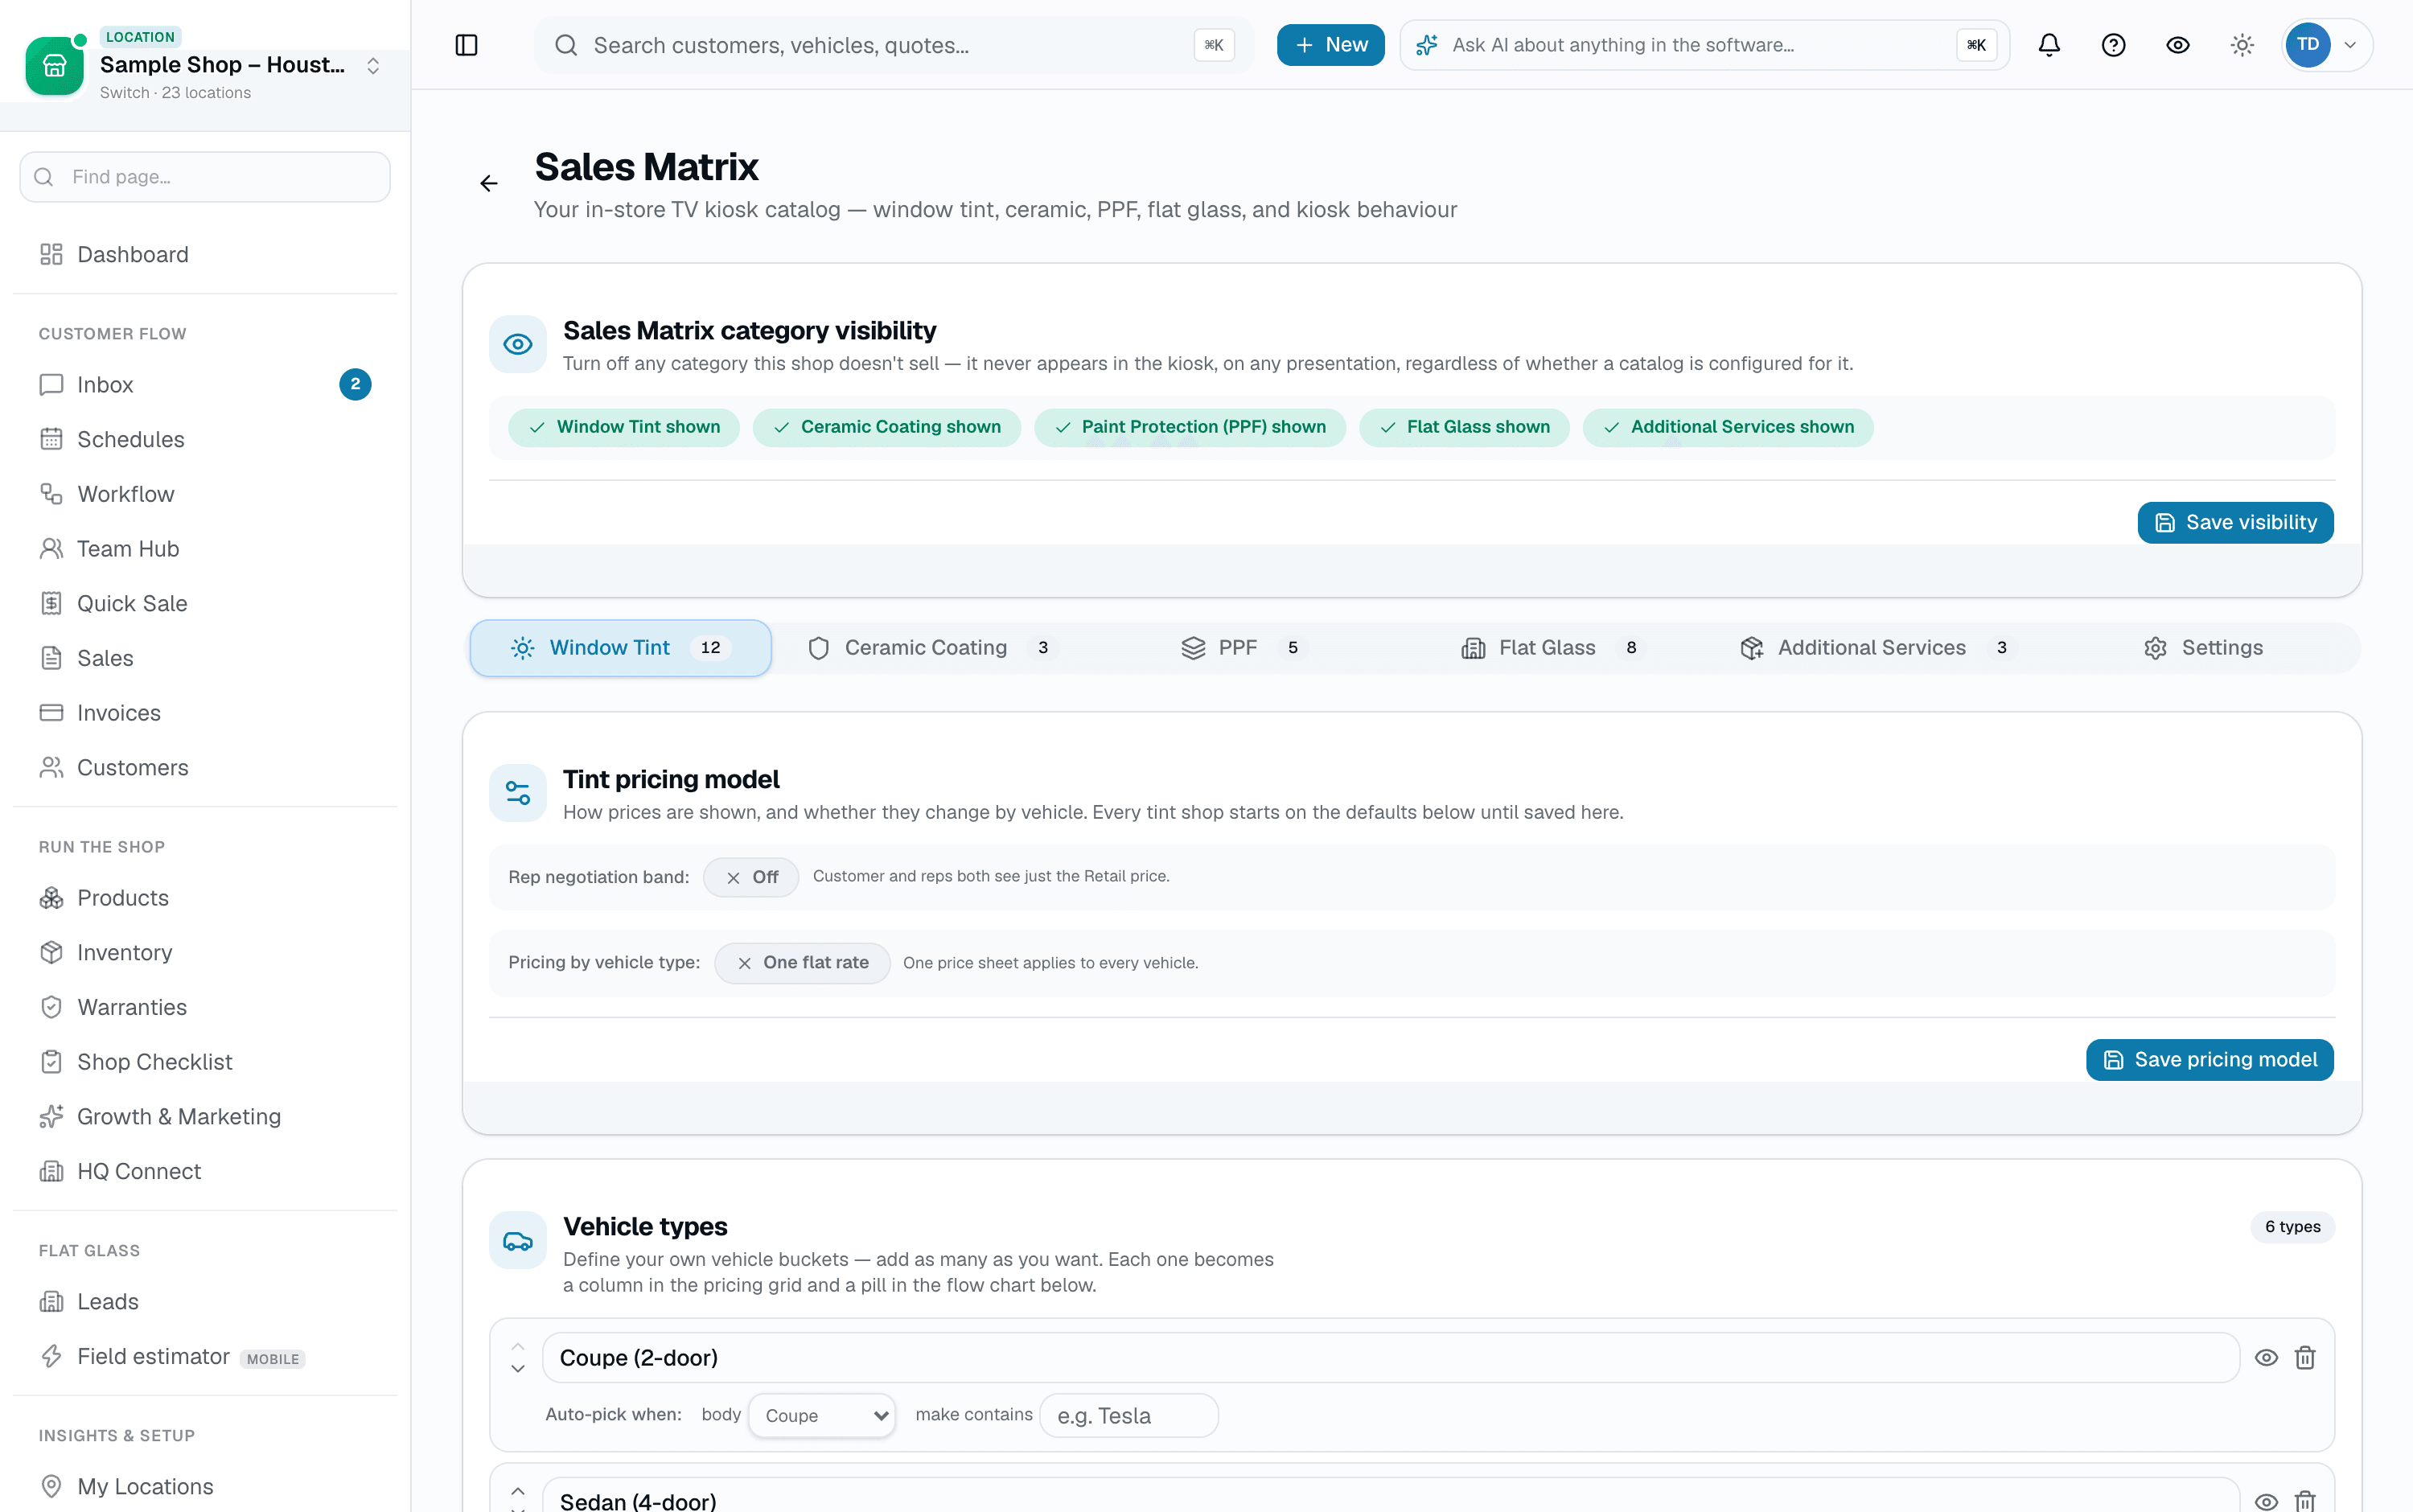Toggle the sidebar panel icon
The width and height of the screenshot is (2413, 1512).
(x=466, y=45)
